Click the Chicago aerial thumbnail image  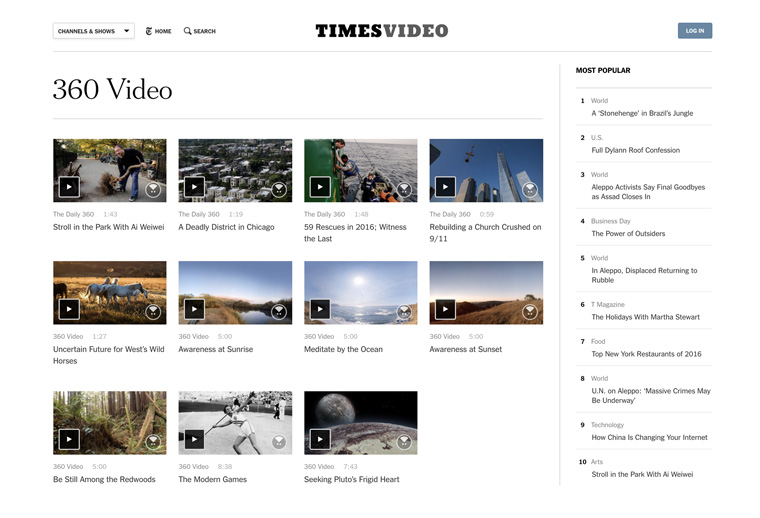(x=235, y=171)
